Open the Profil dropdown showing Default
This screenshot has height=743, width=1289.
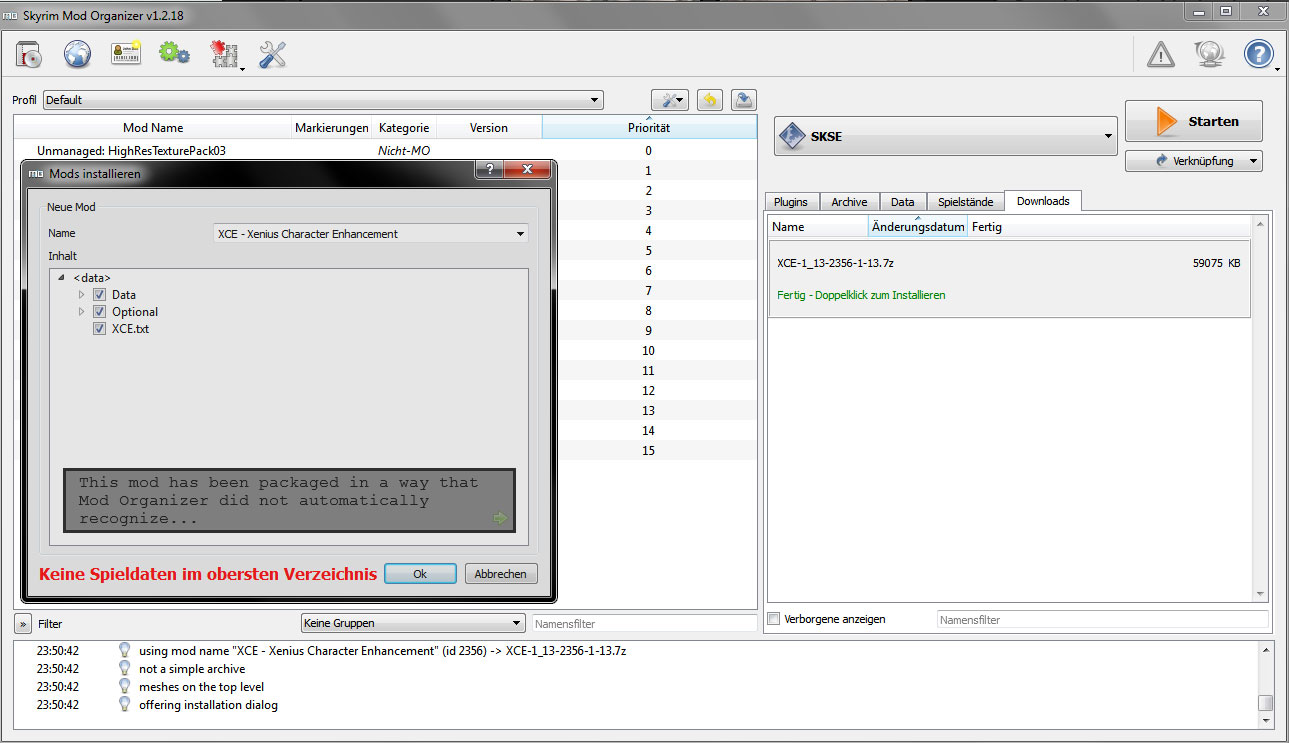tap(323, 100)
